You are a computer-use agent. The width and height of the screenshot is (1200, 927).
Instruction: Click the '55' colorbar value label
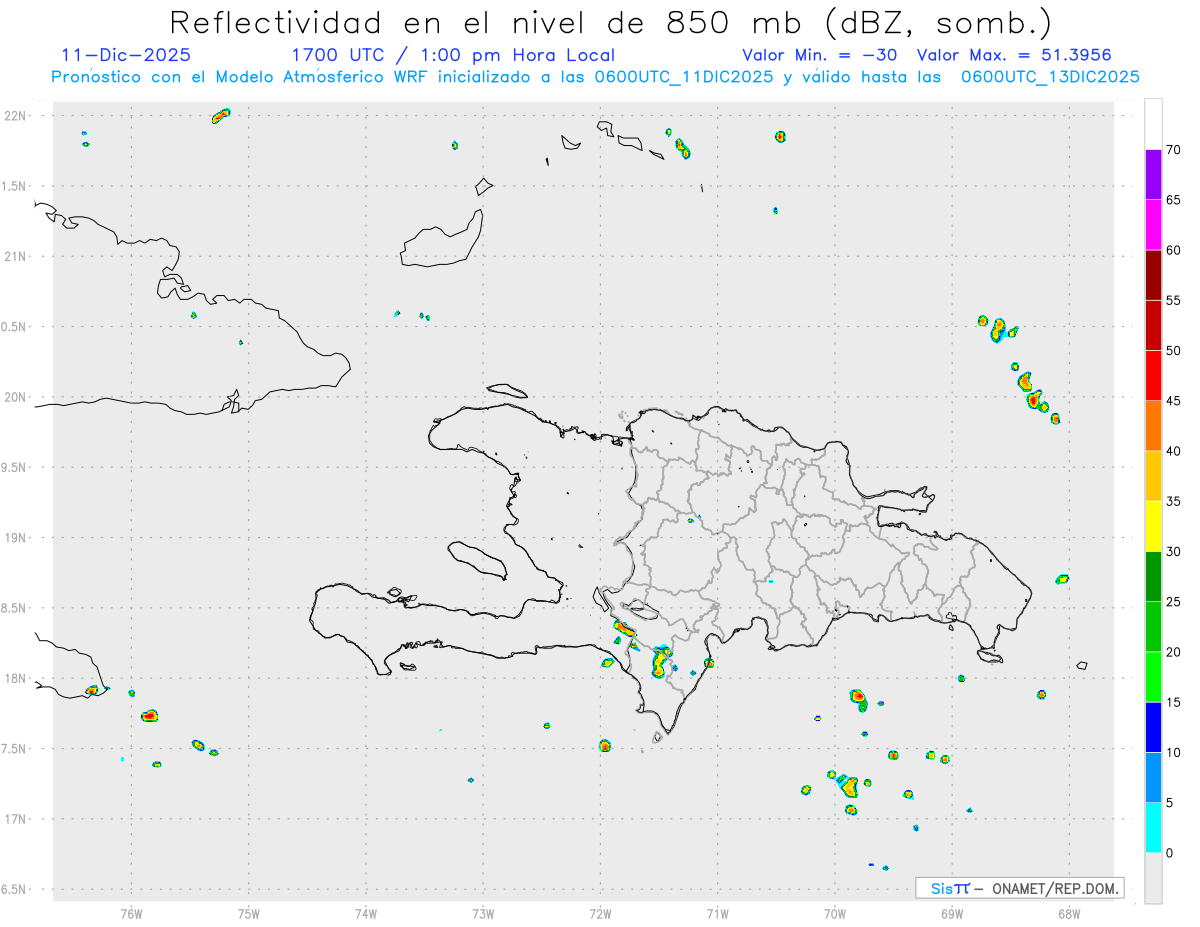(x=1174, y=300)
